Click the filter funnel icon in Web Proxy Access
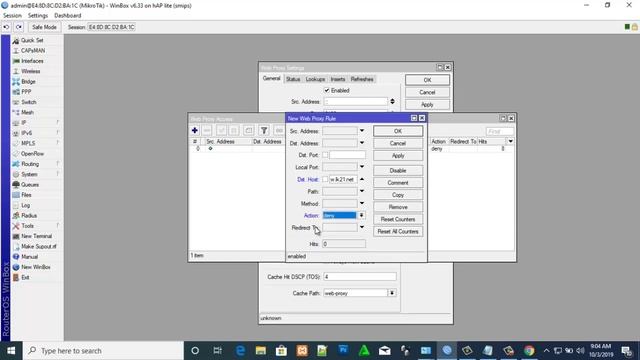The image size is (640, 360). pos(264,131)
